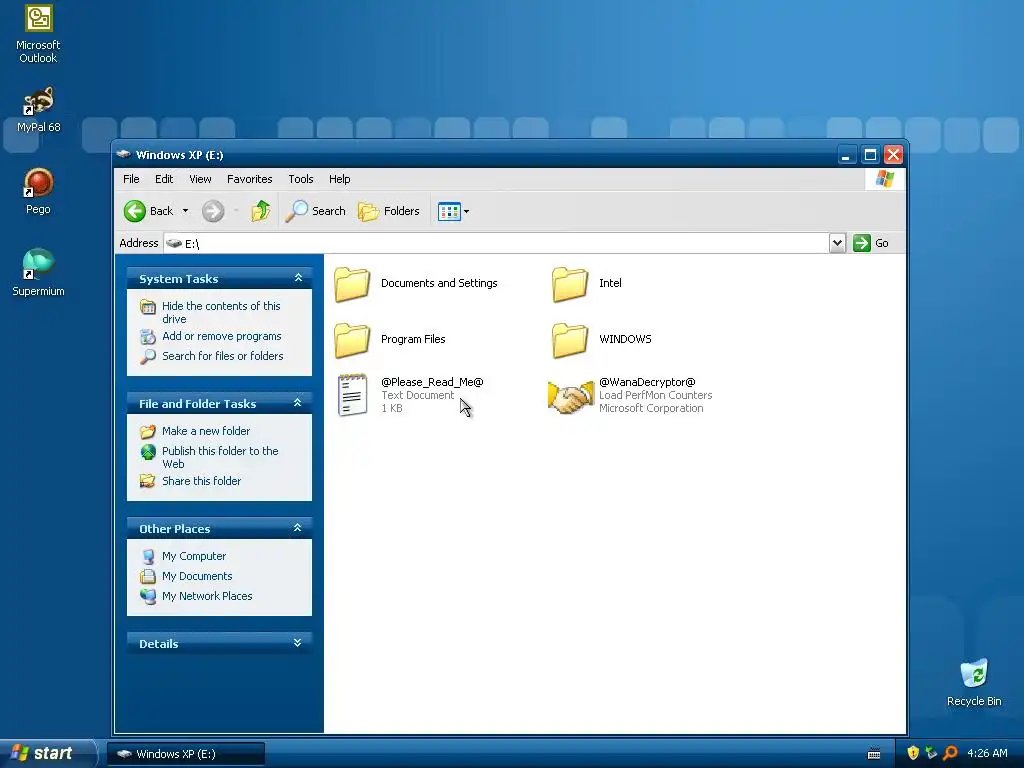Select the Program Files folder icon
1024x768 pixels.
tap(352, 340)
